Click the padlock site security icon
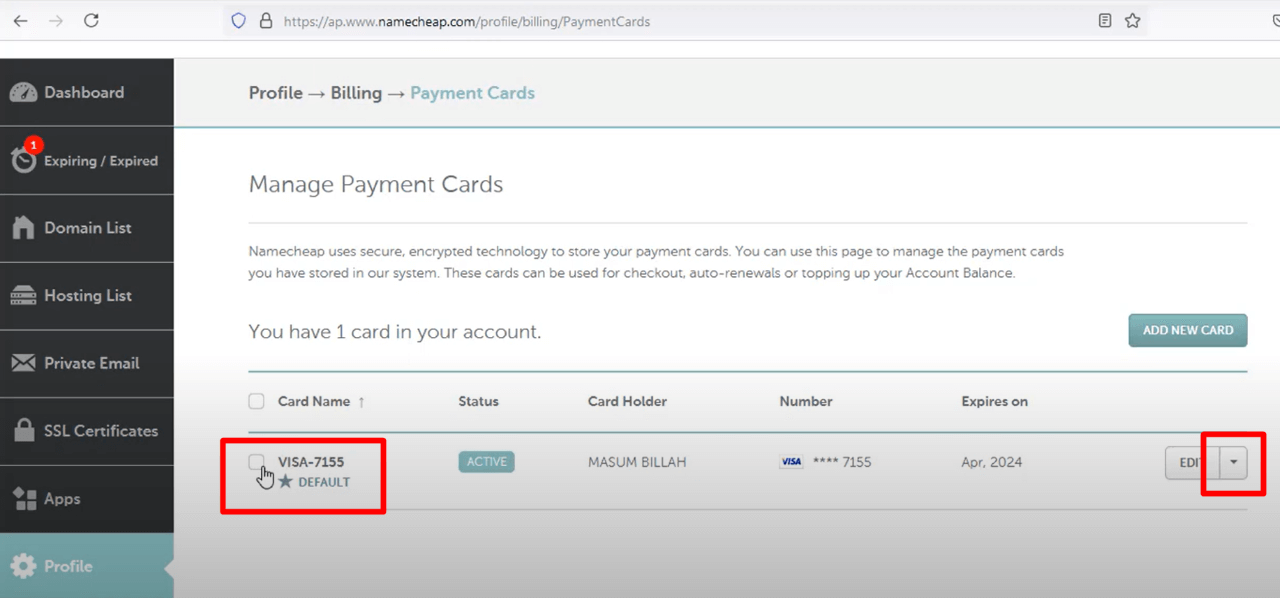Image resolution: width=1280 pixels, height=598 pixels. (265, 20)
